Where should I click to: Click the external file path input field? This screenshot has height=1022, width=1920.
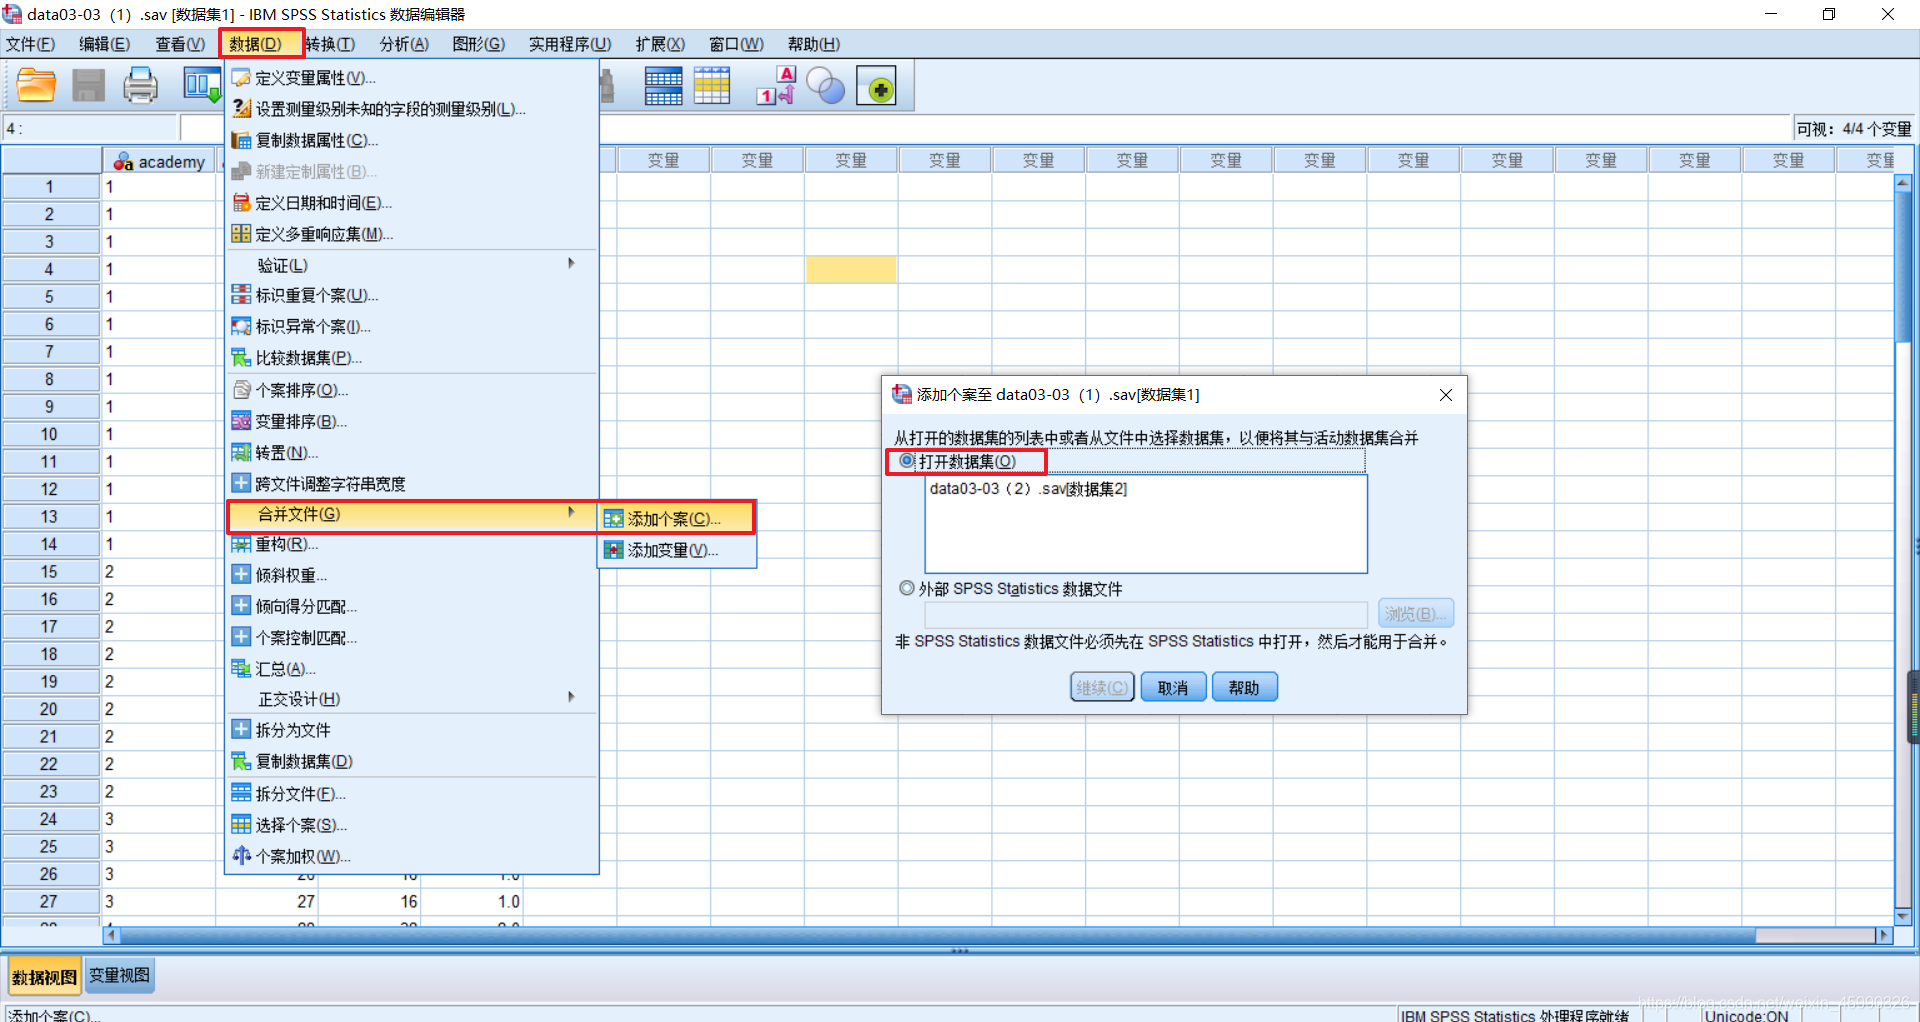tap(1146, 614)
